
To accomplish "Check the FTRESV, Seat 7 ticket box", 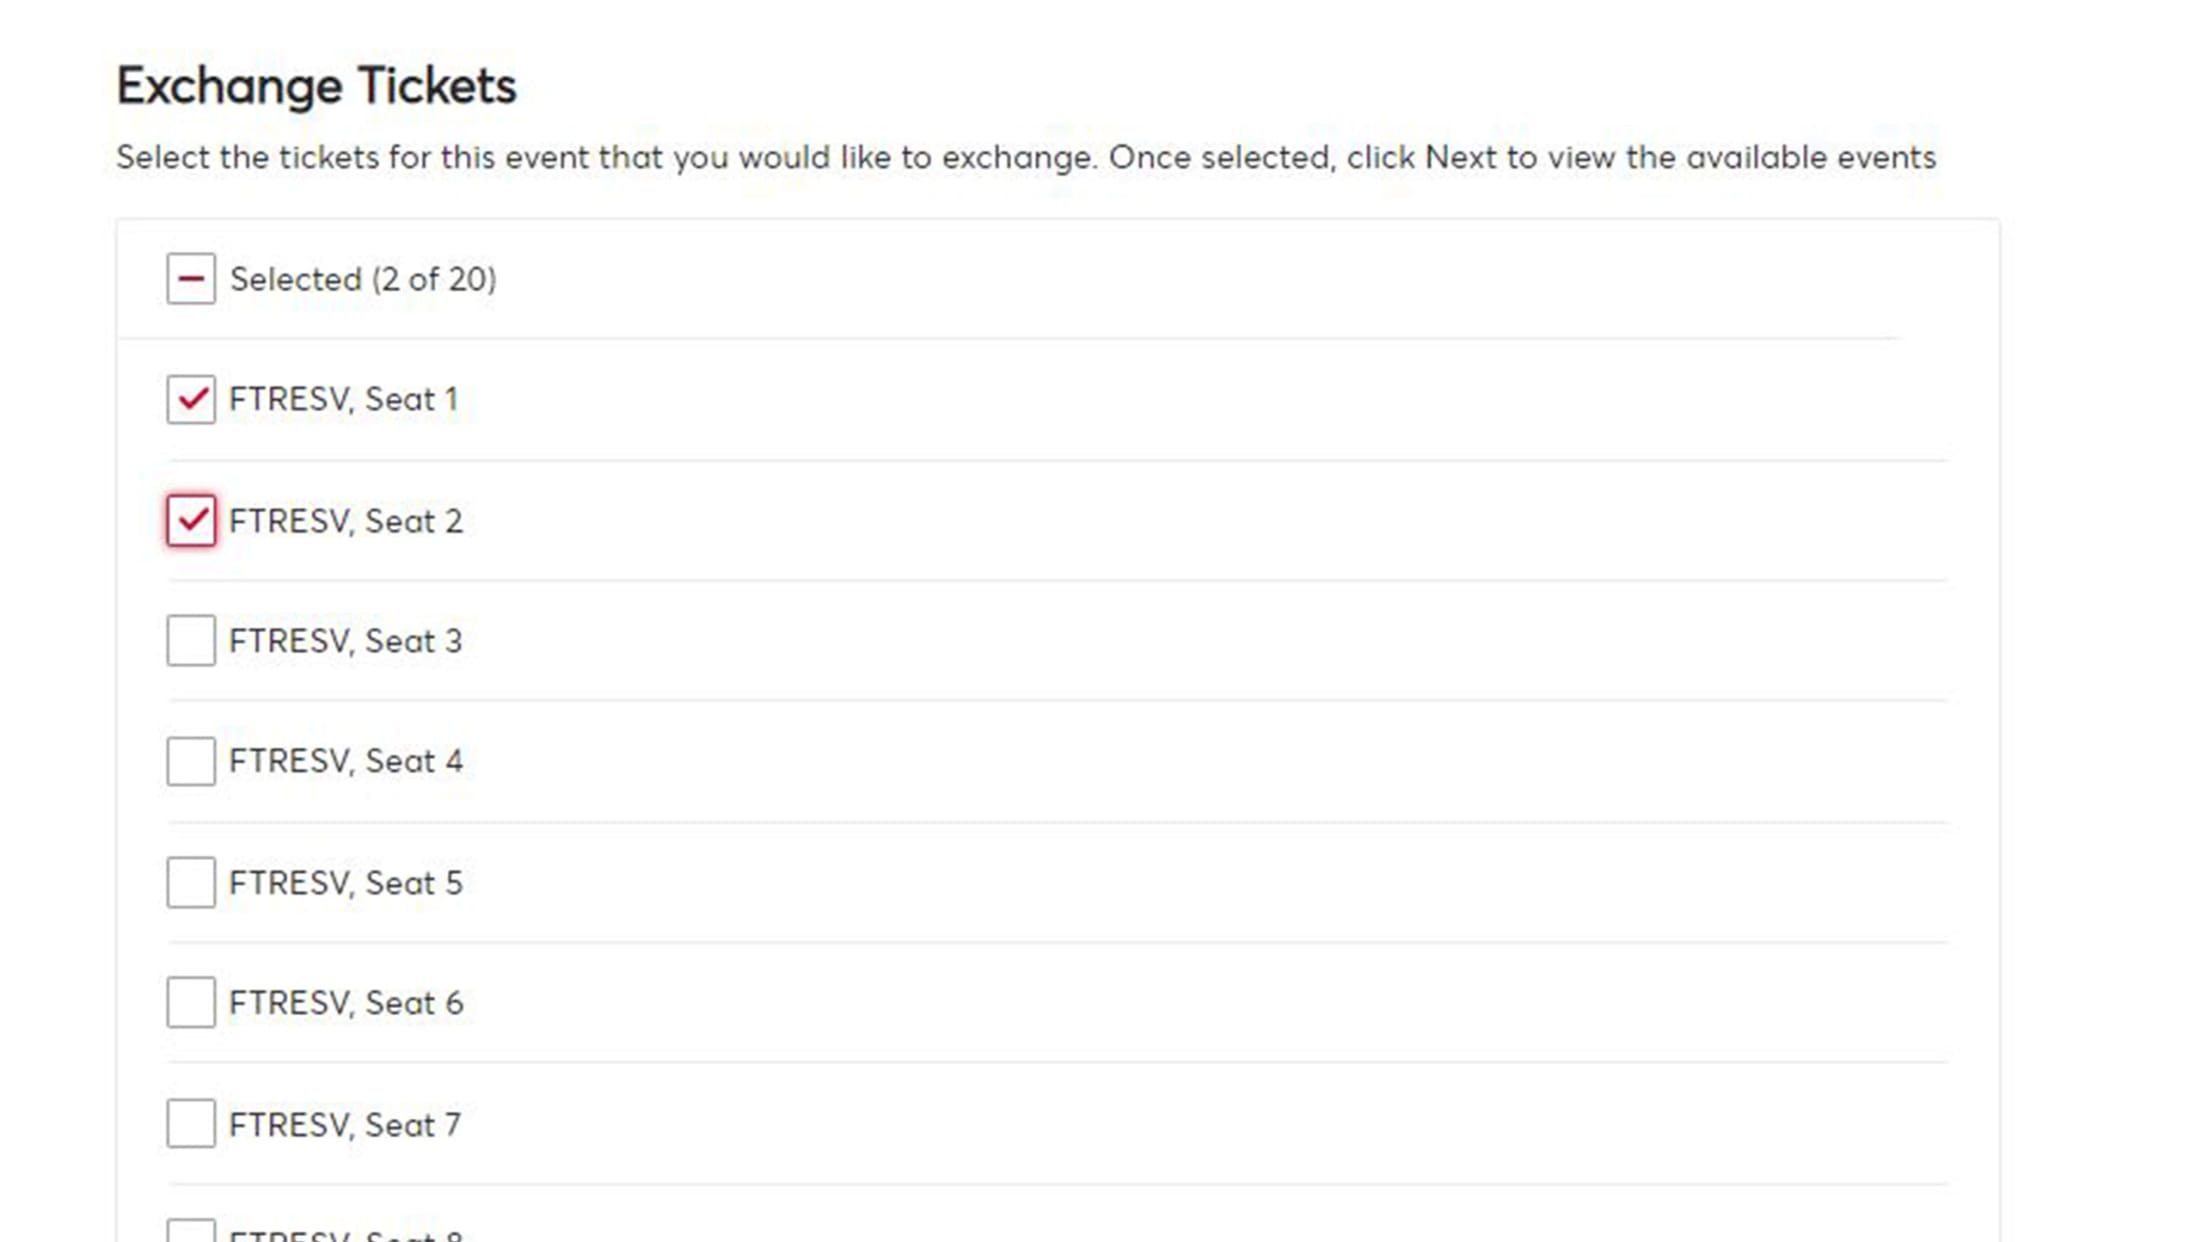I will pos(191,1124).
